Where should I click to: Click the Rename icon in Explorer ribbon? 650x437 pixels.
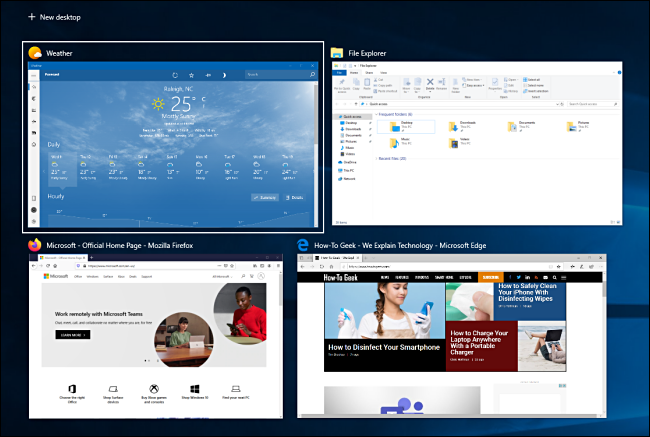click(441, 84)
